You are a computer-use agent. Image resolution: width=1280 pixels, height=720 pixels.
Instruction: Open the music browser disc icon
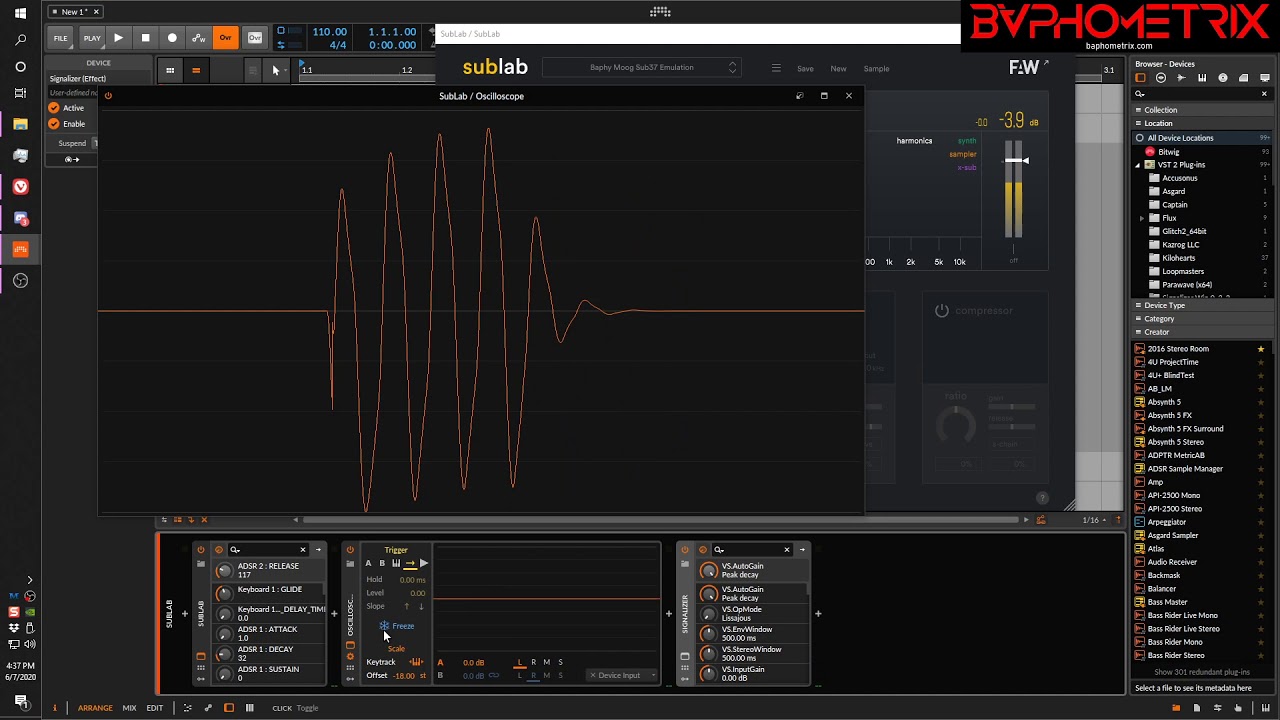point(1223,78)
